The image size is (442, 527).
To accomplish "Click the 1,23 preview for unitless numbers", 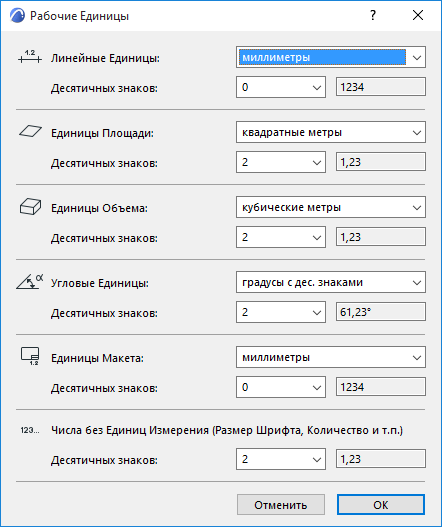I will [381, 459].
